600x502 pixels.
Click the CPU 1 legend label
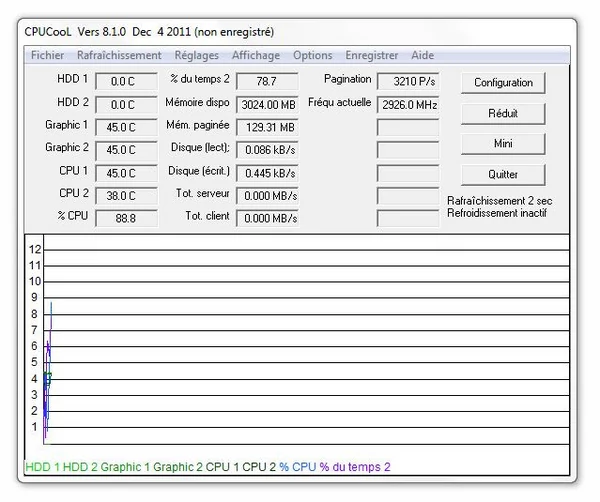pyautogui.click(x=222, y=467)
